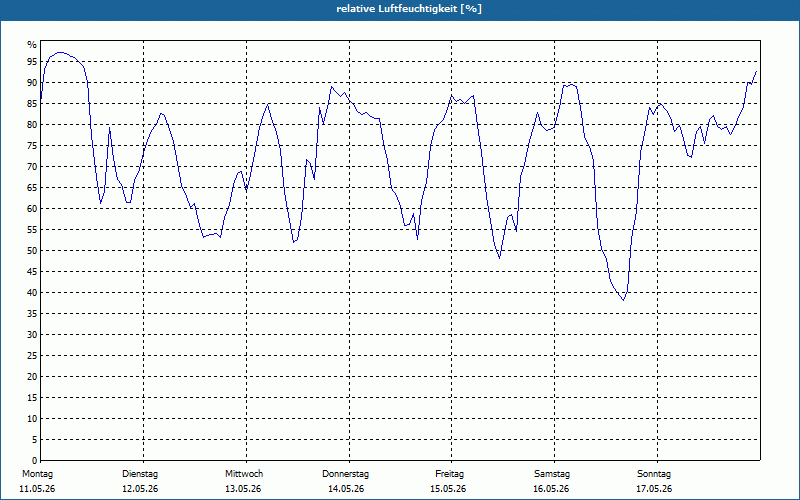This screenshot has height=500, width=800.
Task: Click the y-axis value '10'
Action: click(x=32, y=419)
